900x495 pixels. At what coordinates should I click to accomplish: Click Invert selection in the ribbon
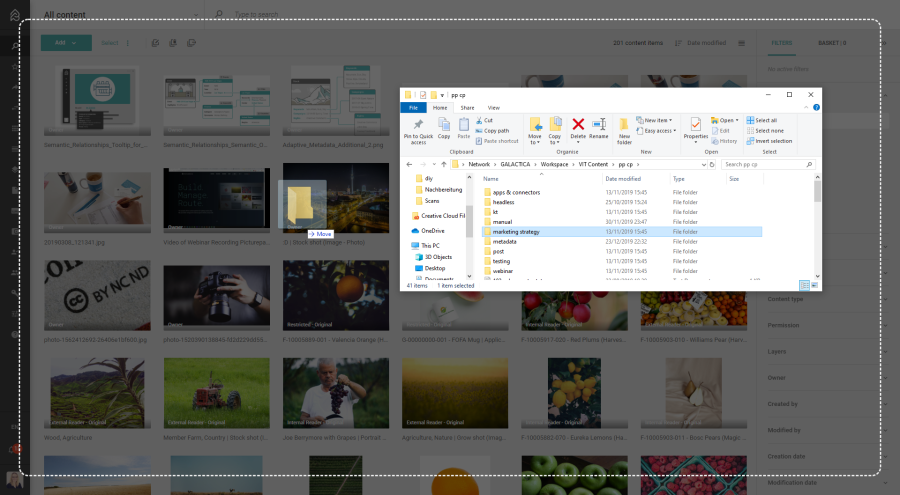tap(769, 141)
